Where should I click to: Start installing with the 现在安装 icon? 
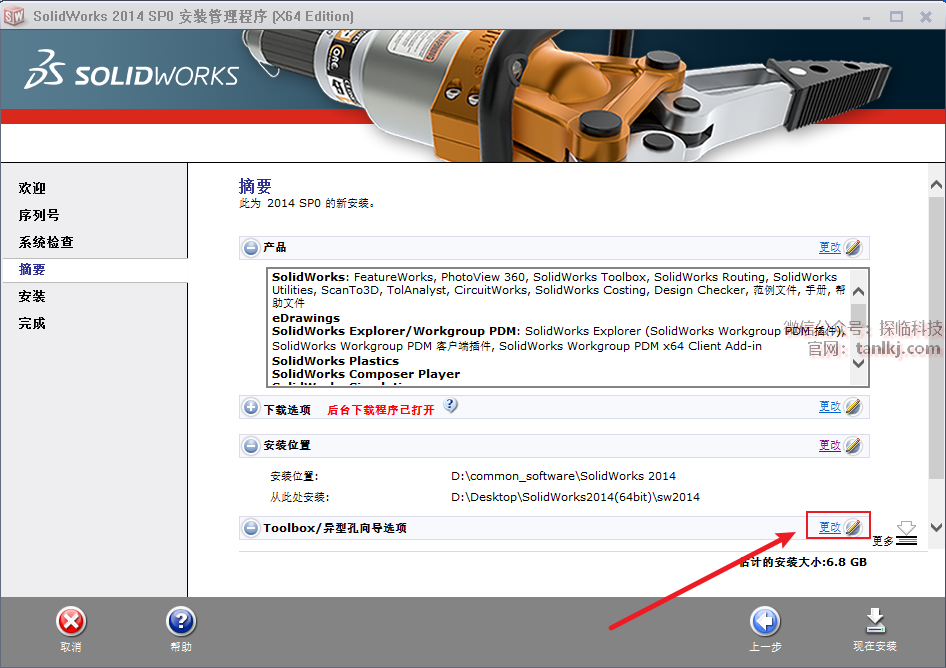pyautogui.click(x=875, y=622)
